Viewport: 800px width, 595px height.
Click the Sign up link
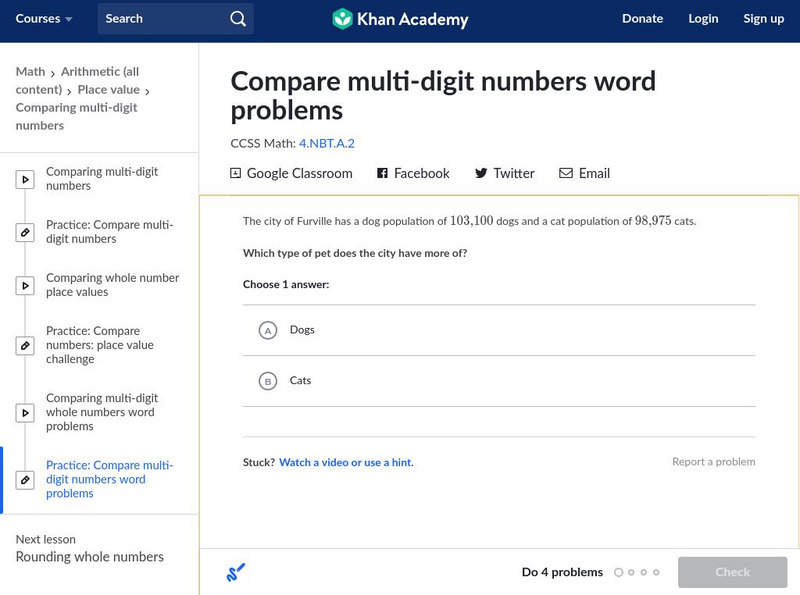[x=763, y=19]
